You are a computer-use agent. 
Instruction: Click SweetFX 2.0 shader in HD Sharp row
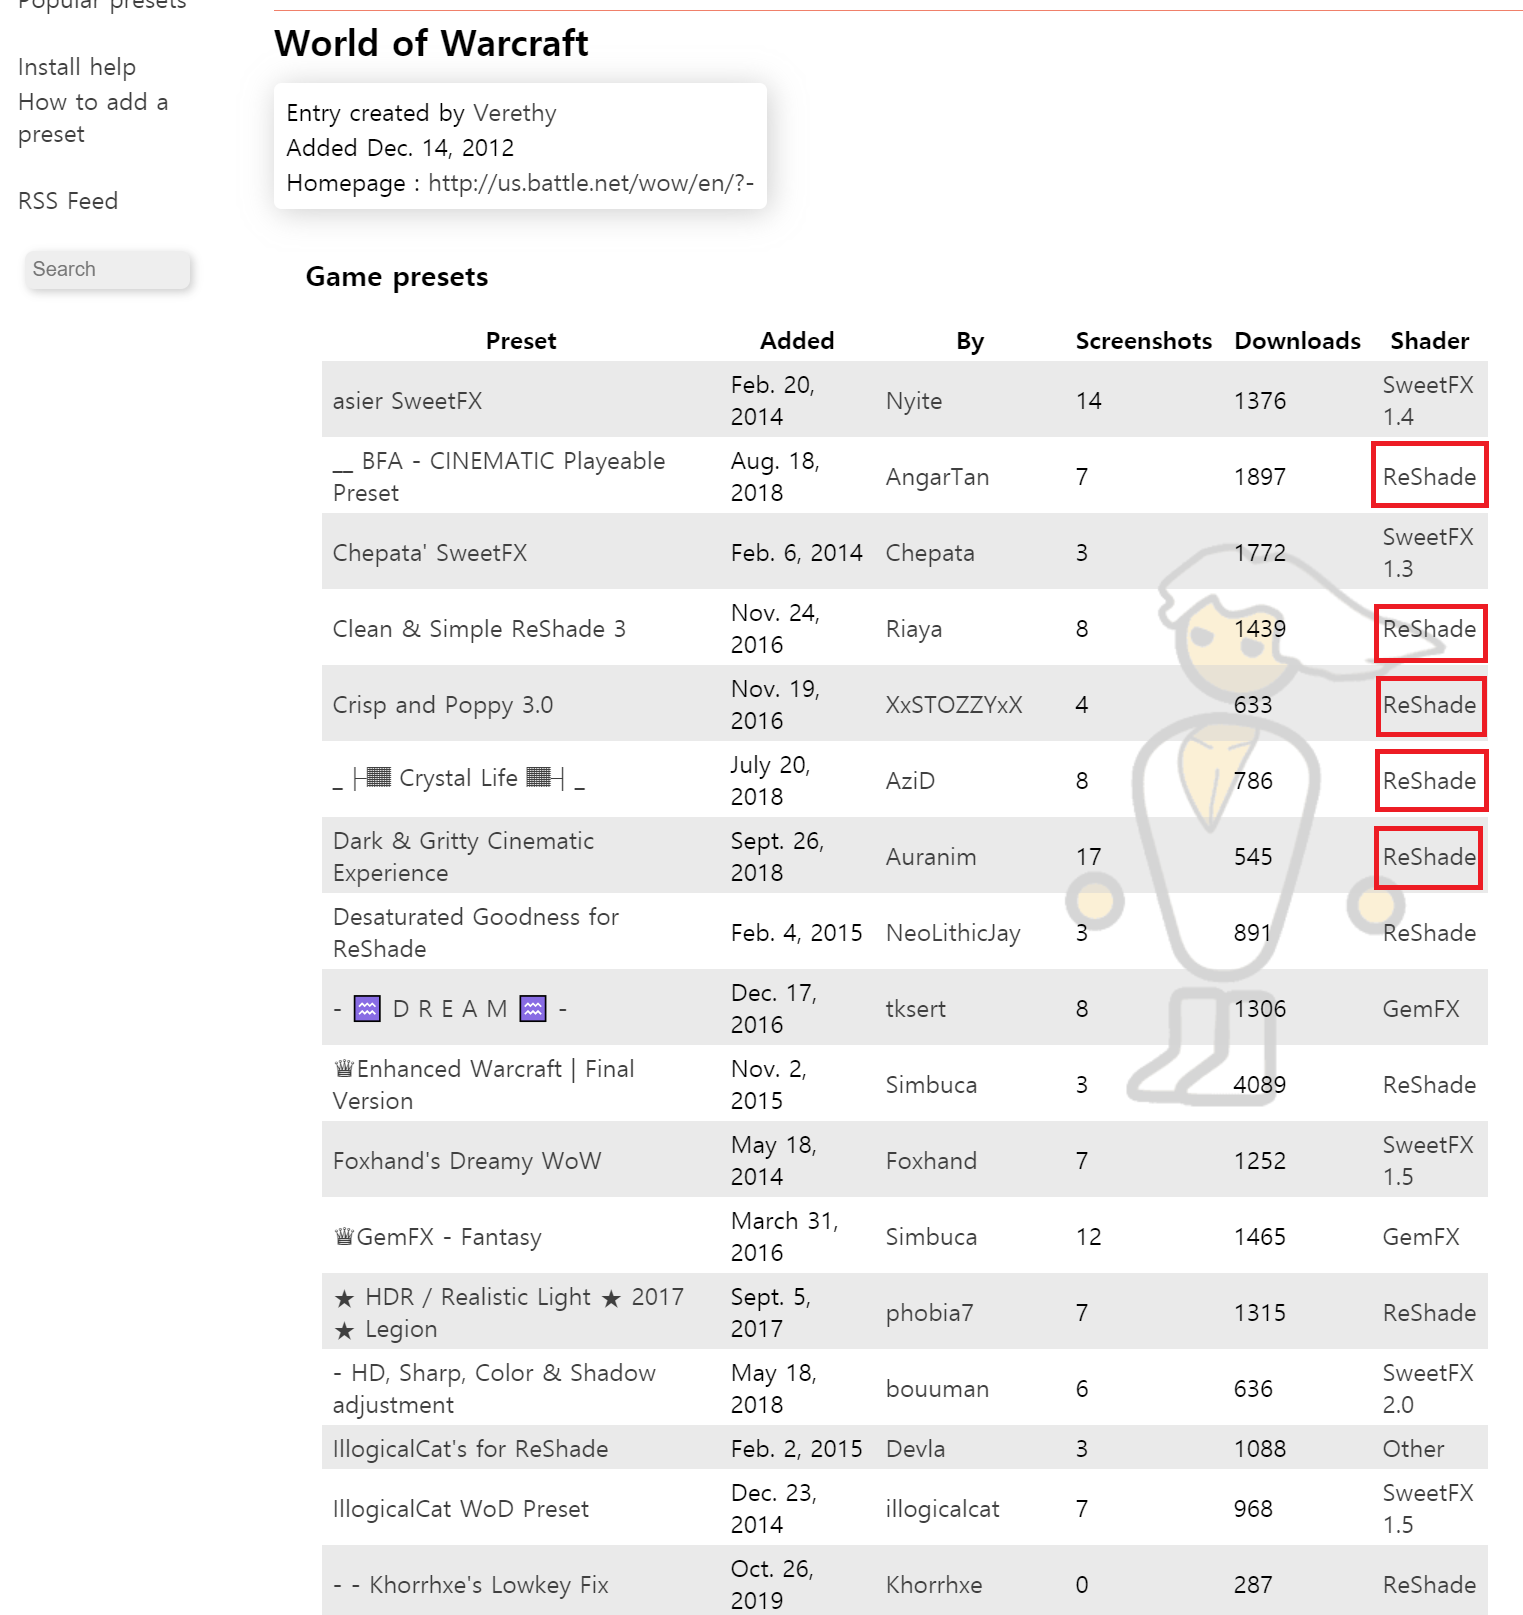[1428, 1389]
